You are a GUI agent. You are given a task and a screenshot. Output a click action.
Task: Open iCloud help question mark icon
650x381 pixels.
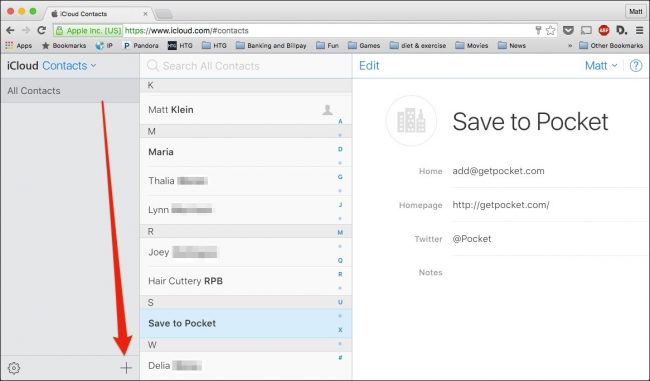(635, 66)
